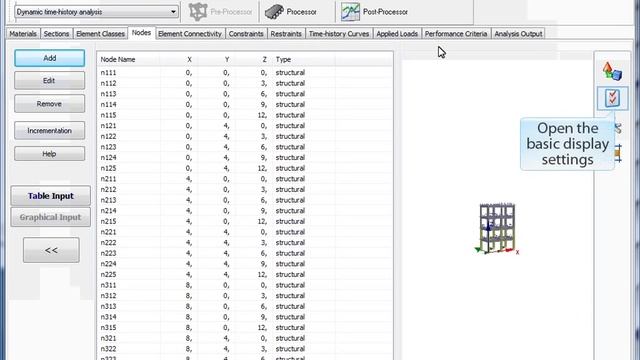Open the Post-Processor module
The height and width of the screenshot is (360, 640).
click(375, 12)
